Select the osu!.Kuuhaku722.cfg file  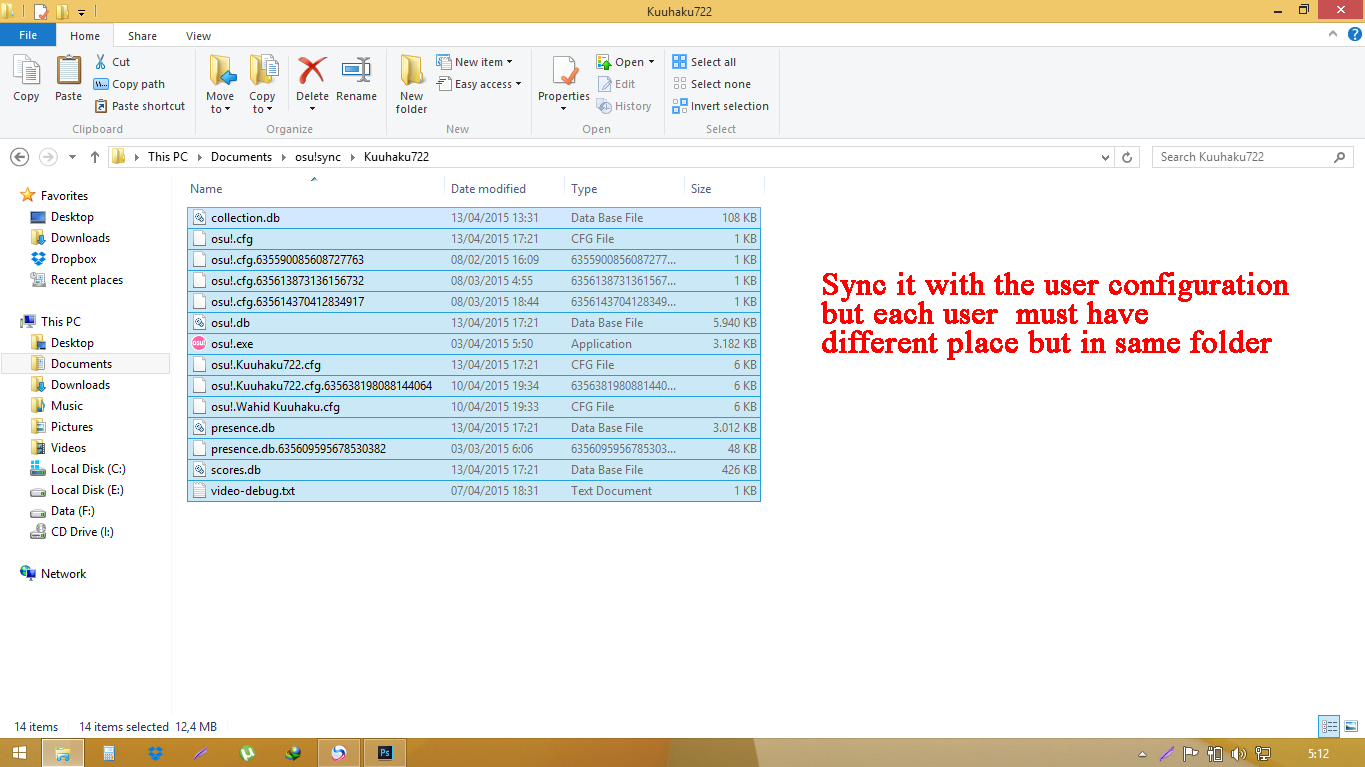[x=473, y=365]
